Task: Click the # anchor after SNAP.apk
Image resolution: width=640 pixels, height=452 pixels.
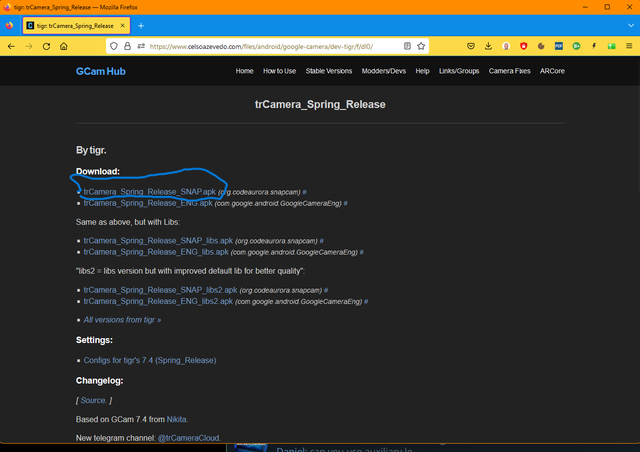Action: [304, 192]
